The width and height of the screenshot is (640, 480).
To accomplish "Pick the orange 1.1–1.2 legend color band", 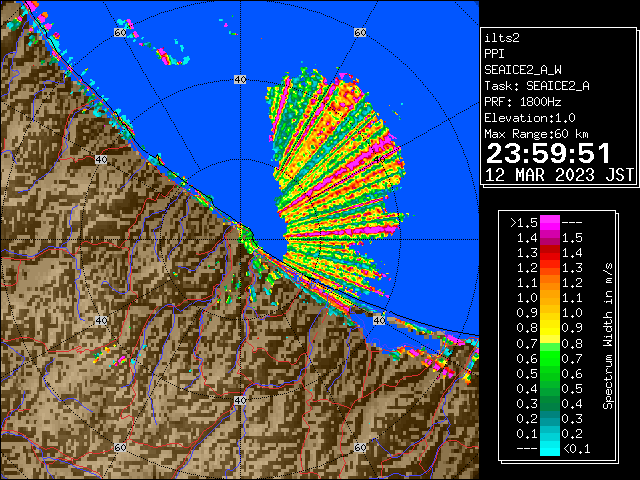I will click(x=550, y=283).
